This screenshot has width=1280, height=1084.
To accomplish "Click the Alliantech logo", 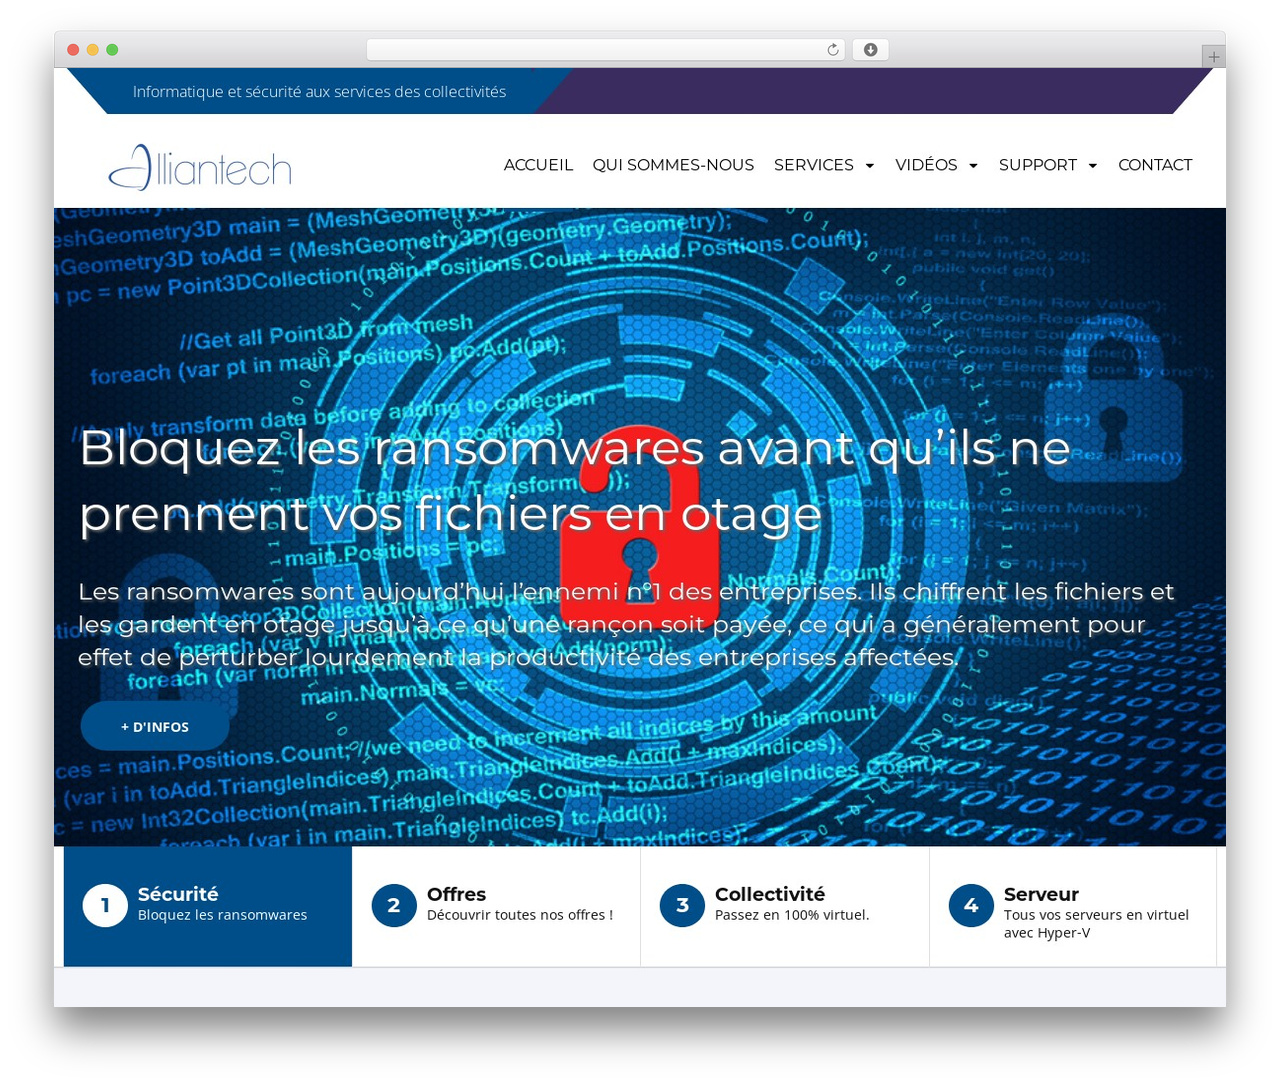I will tap(200, 167).
